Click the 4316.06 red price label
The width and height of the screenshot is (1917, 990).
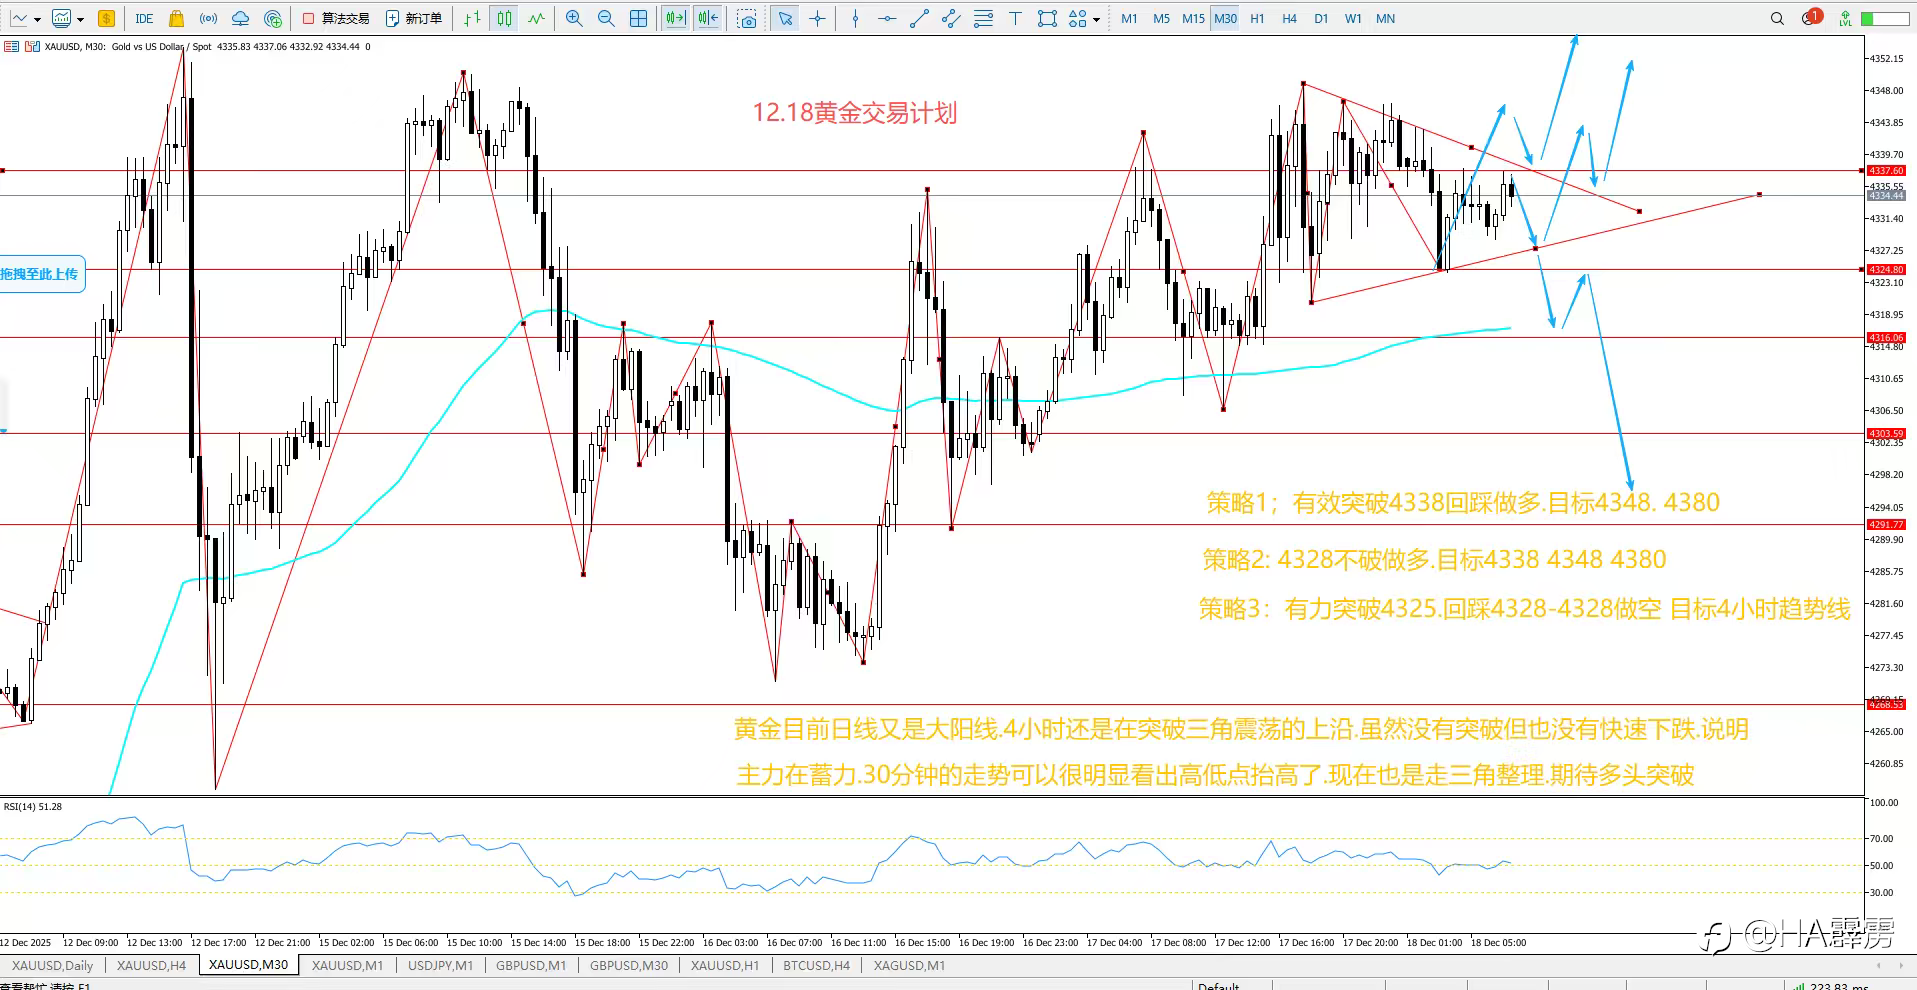point(1887,338)
